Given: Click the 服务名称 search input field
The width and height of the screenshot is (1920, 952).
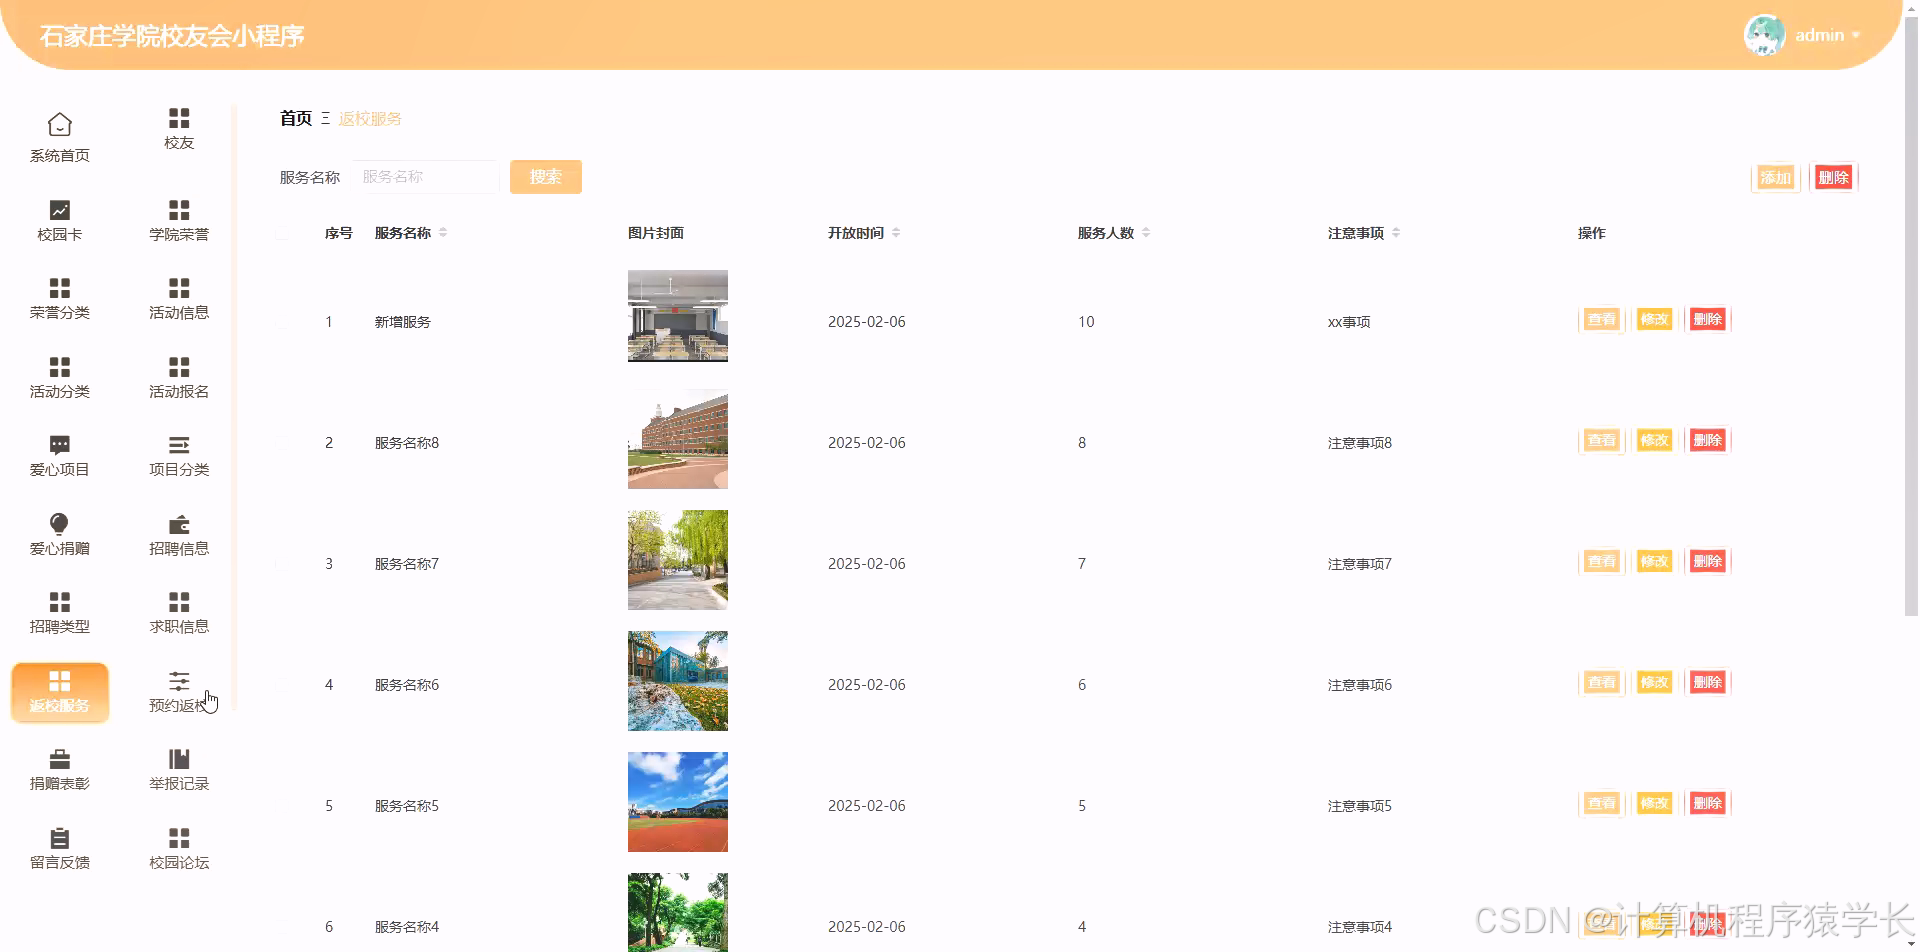Looking at the screenshot, I should pyautogui.click(x=425, y=176).
